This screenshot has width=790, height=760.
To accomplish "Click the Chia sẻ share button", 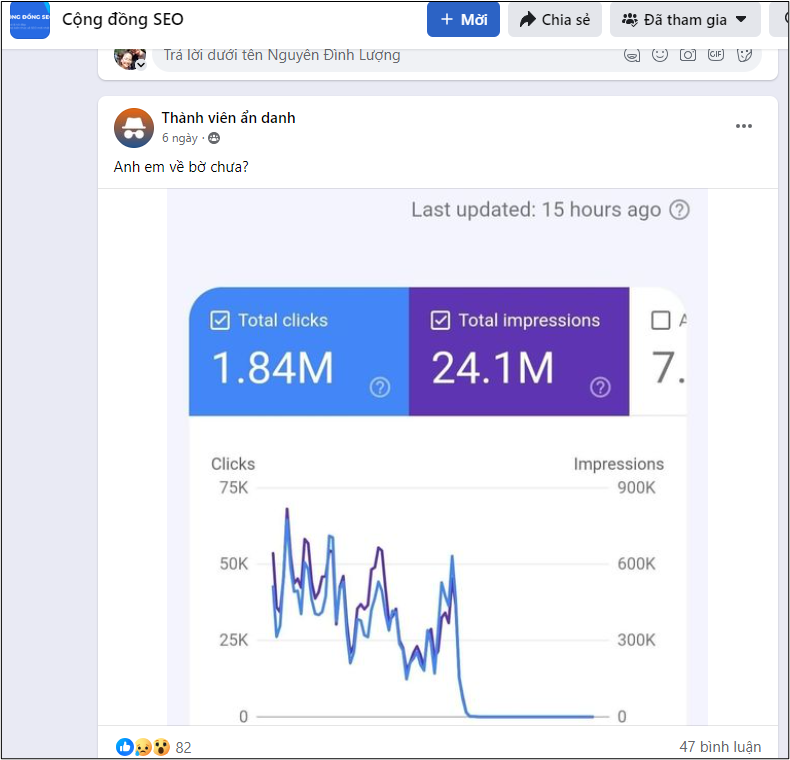I will point(555,19).
